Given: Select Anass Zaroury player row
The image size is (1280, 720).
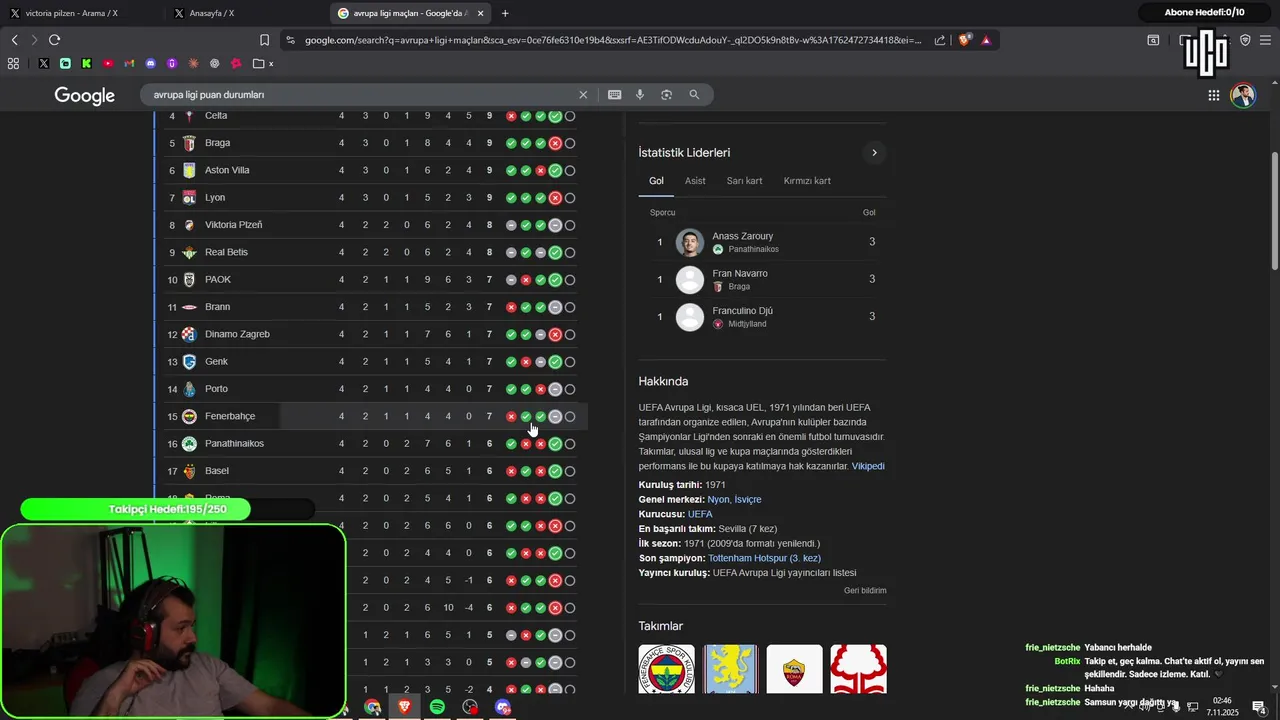Looking at the screenshot, I should (x=762, y=242).
